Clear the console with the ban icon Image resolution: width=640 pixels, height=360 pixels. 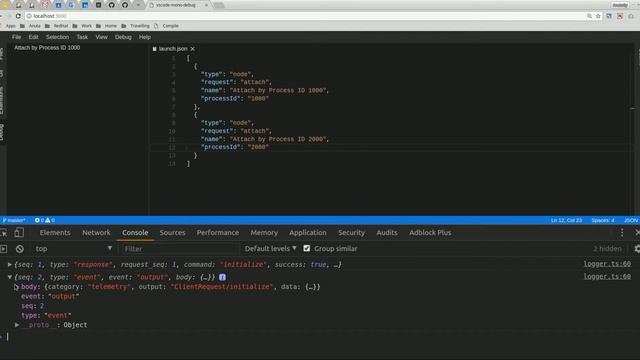coord(20,249)
